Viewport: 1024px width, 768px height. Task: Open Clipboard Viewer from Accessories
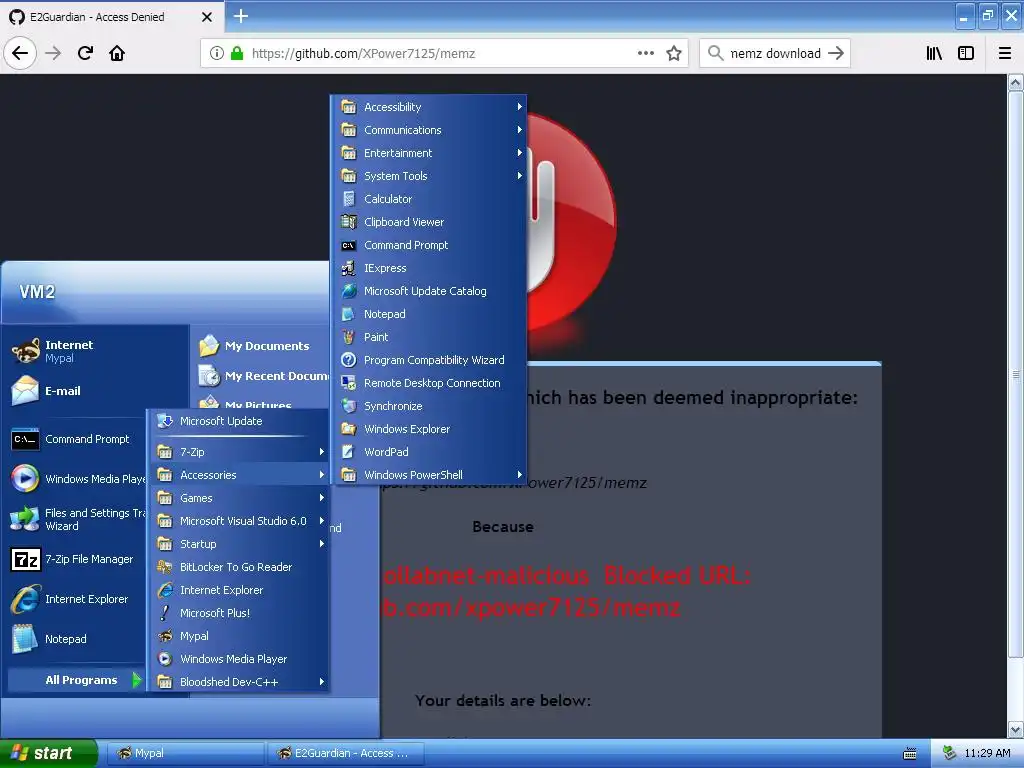[429, 222]
